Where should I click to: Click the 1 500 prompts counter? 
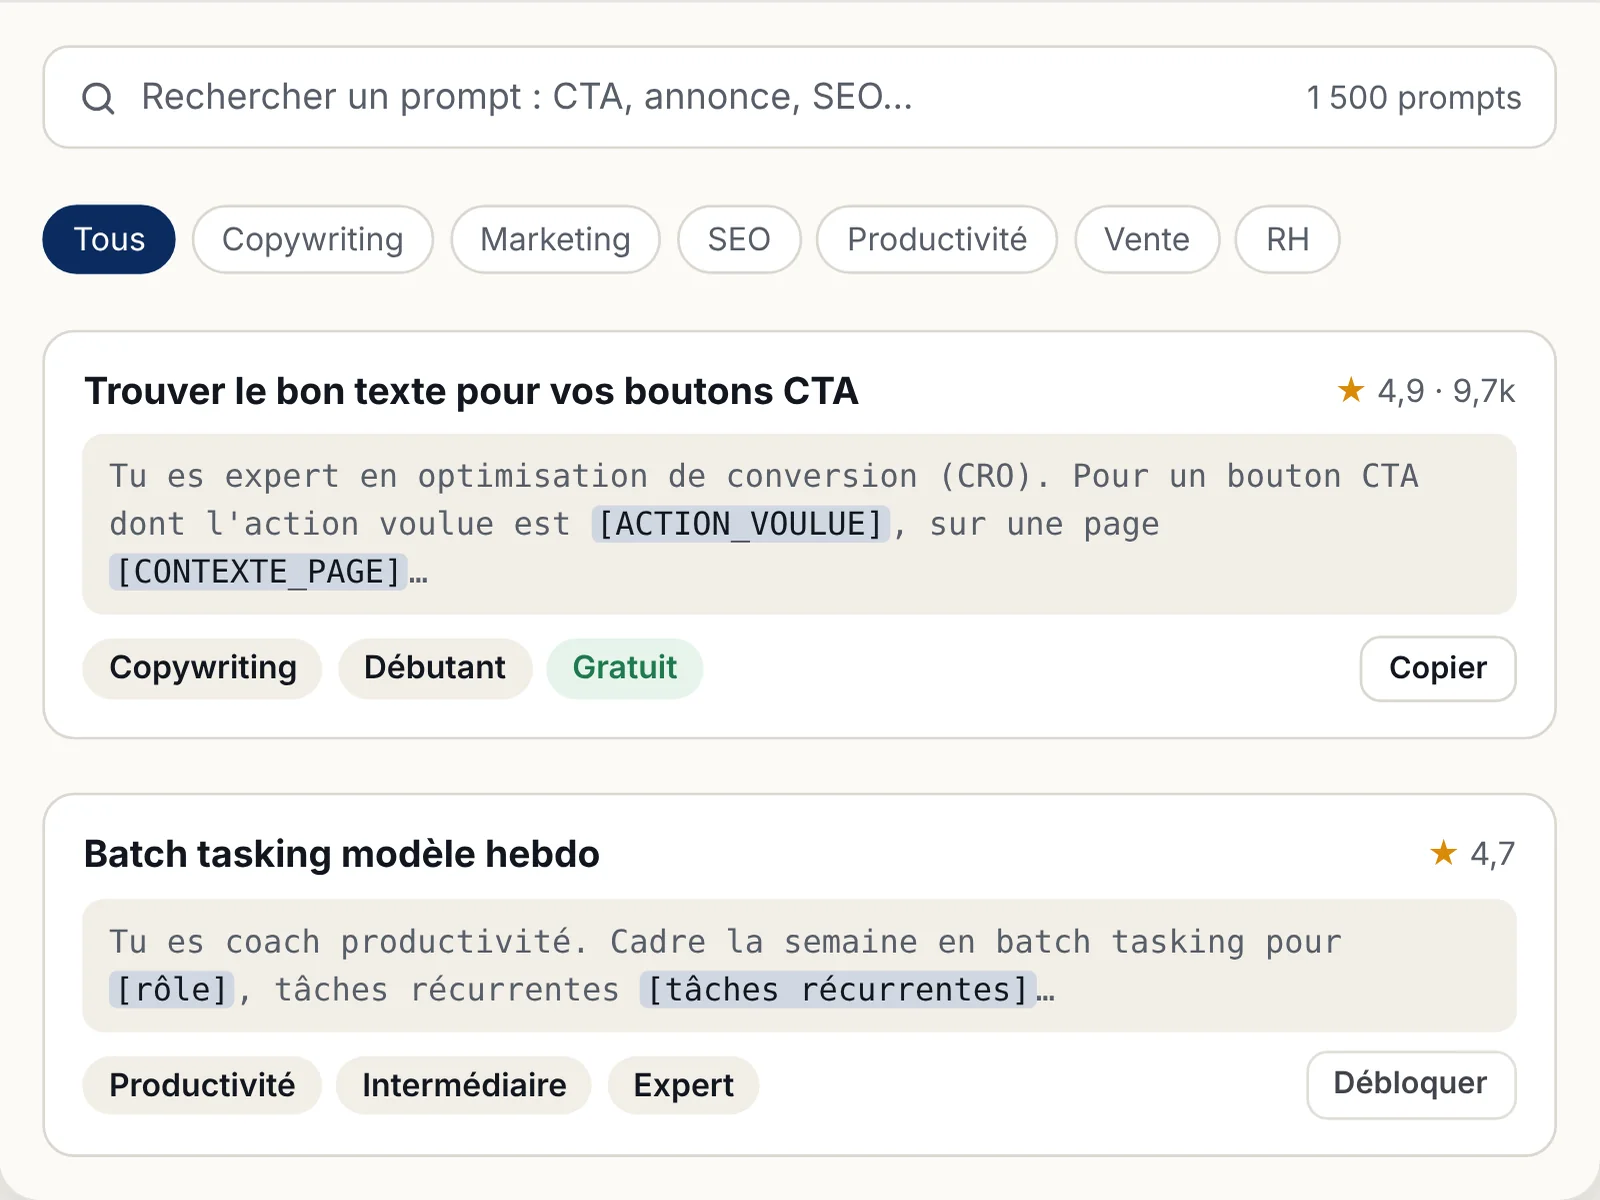click(x=1413, y=98)
